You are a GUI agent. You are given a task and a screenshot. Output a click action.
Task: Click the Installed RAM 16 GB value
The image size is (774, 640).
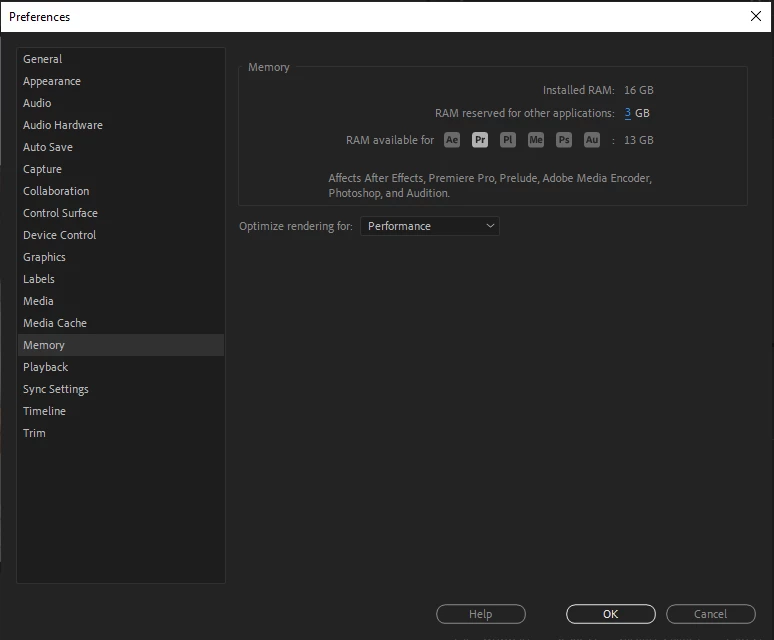point(639,90)
